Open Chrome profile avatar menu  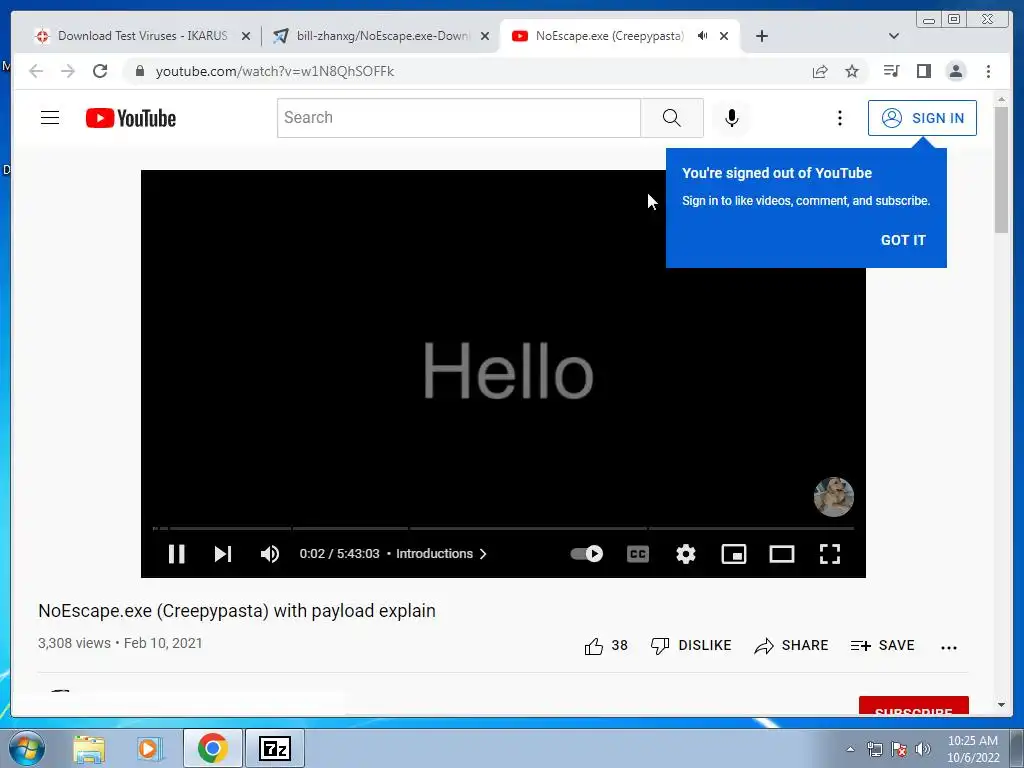[956, 71]
